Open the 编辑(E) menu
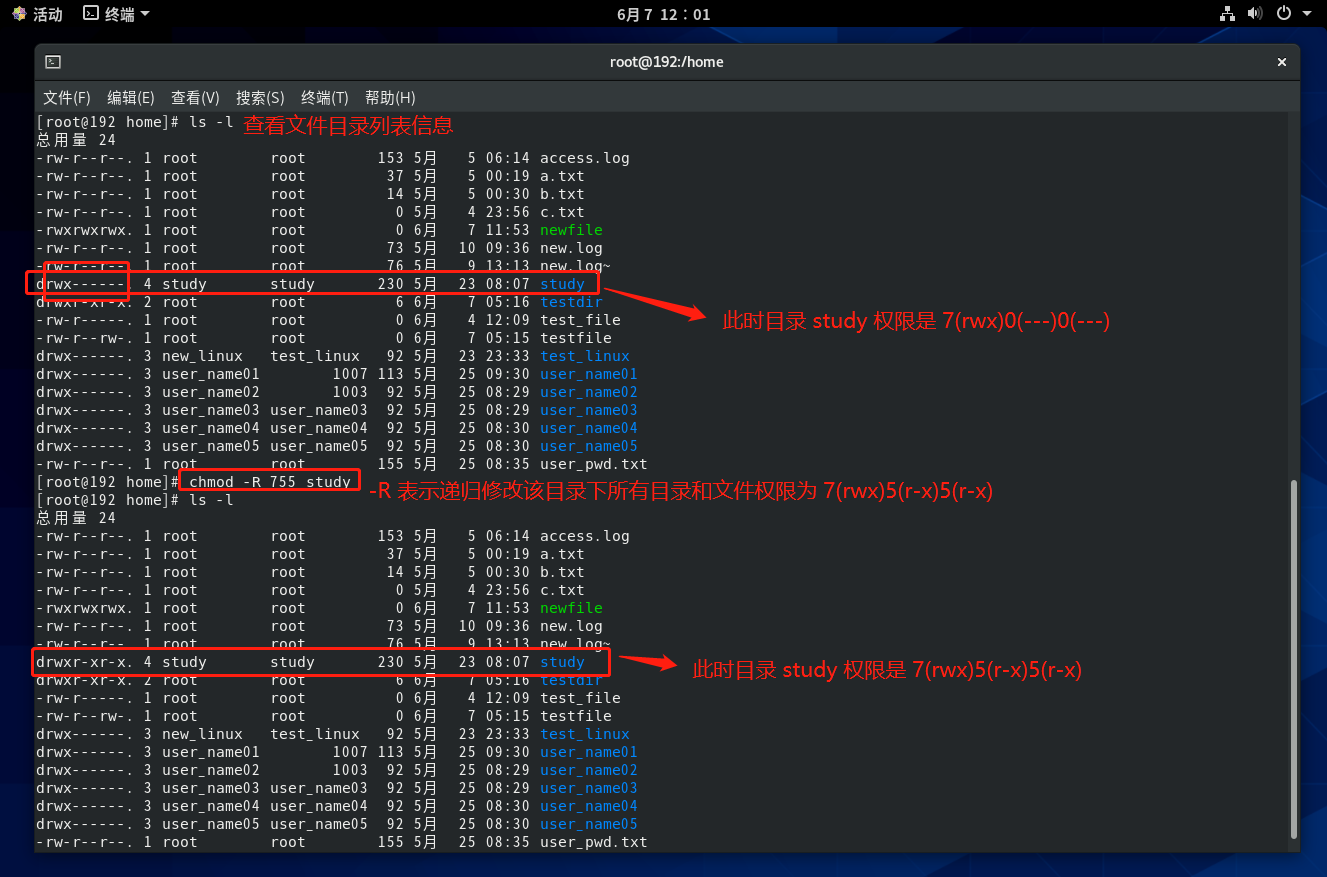This screenshot has width=1327, height=877. click(x=131, y=98)
